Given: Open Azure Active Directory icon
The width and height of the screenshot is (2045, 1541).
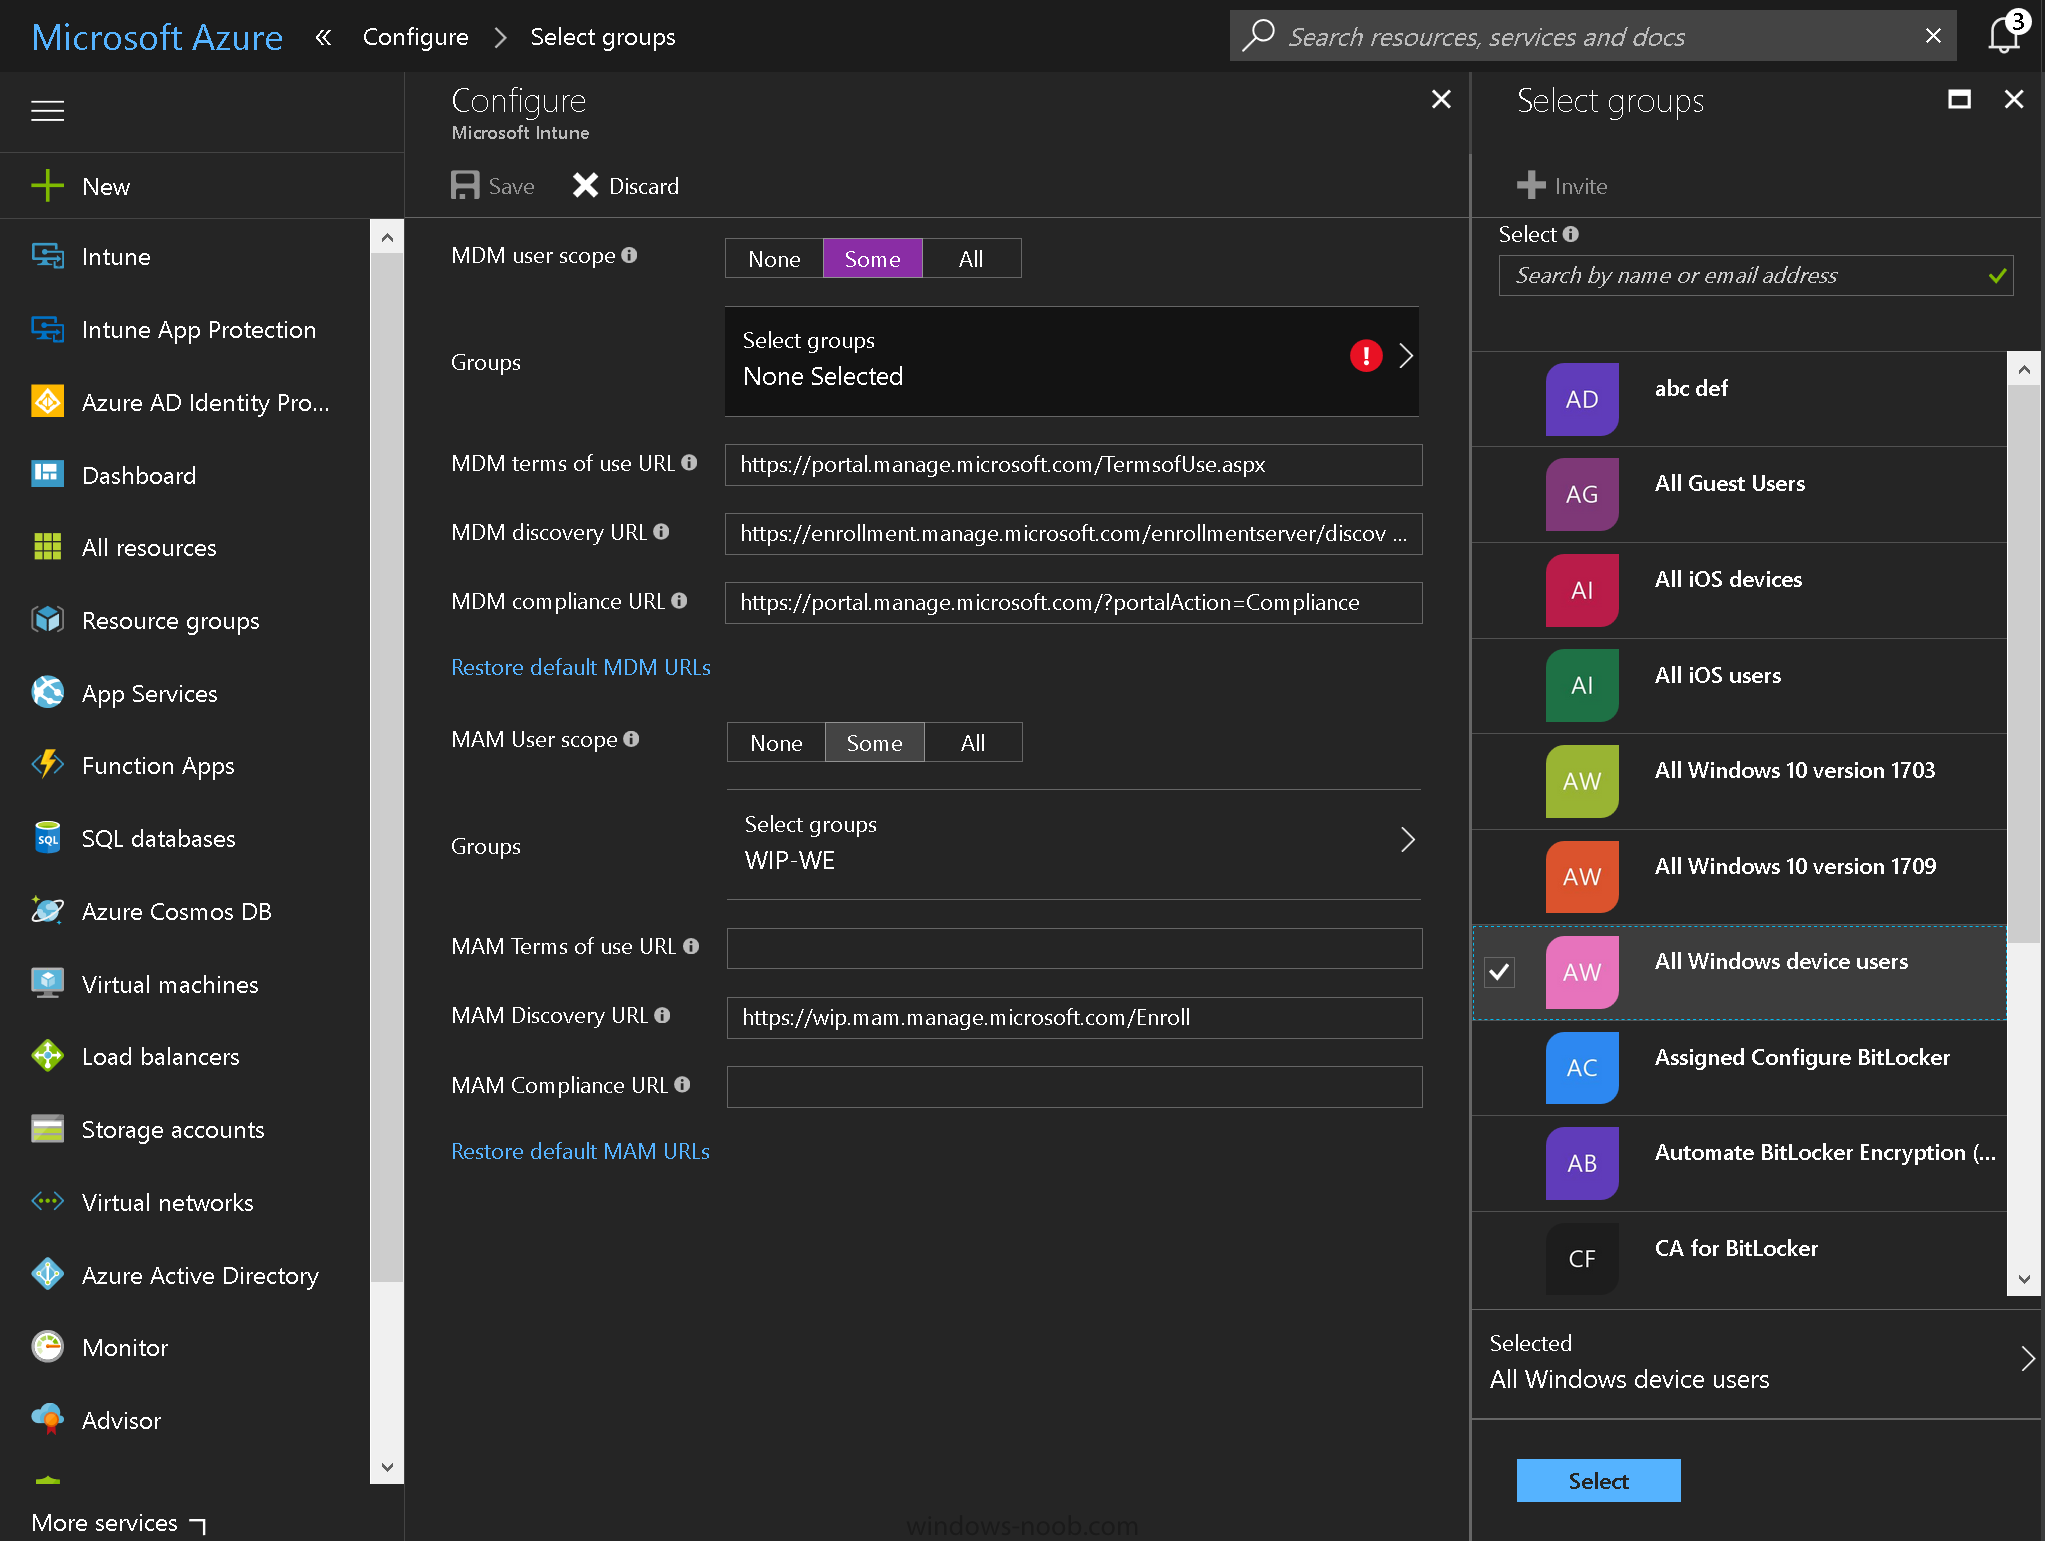Looking at the screenshot, I should 47,1275.
